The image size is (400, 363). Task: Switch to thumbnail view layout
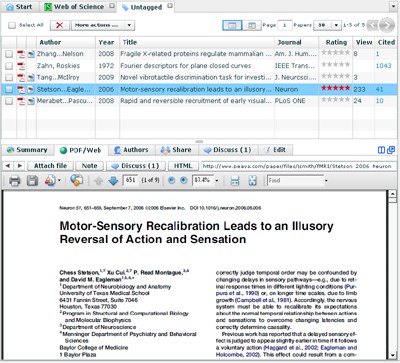coord(252,25)
